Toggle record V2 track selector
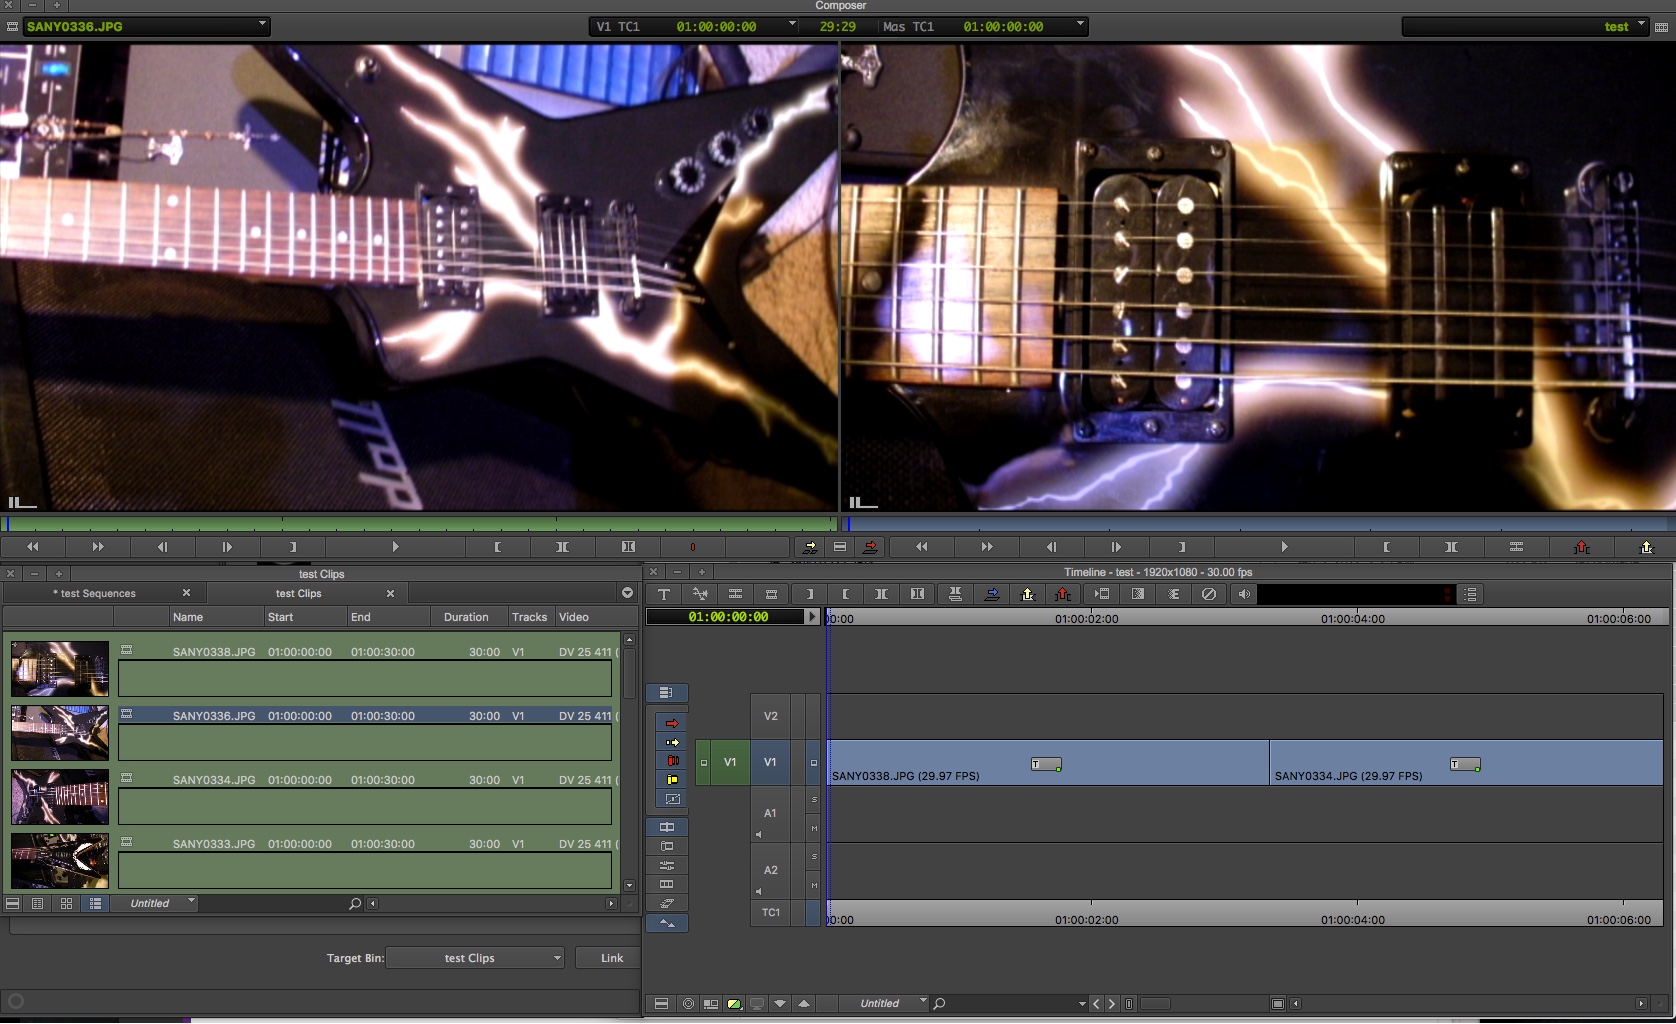The image size is (1676, 1024). point(770,716)
